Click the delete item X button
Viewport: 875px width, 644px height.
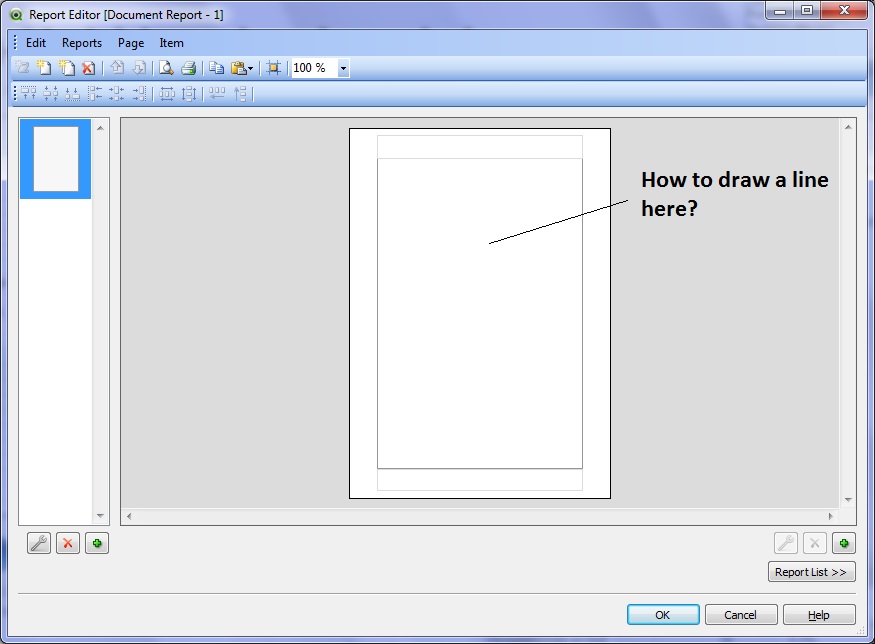(815, 543)
